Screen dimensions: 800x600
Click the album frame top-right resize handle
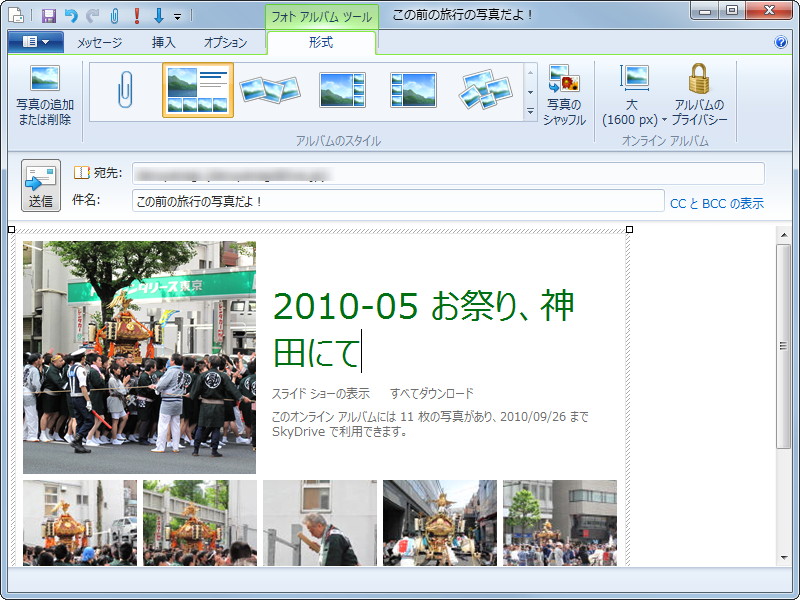[629, 230]
